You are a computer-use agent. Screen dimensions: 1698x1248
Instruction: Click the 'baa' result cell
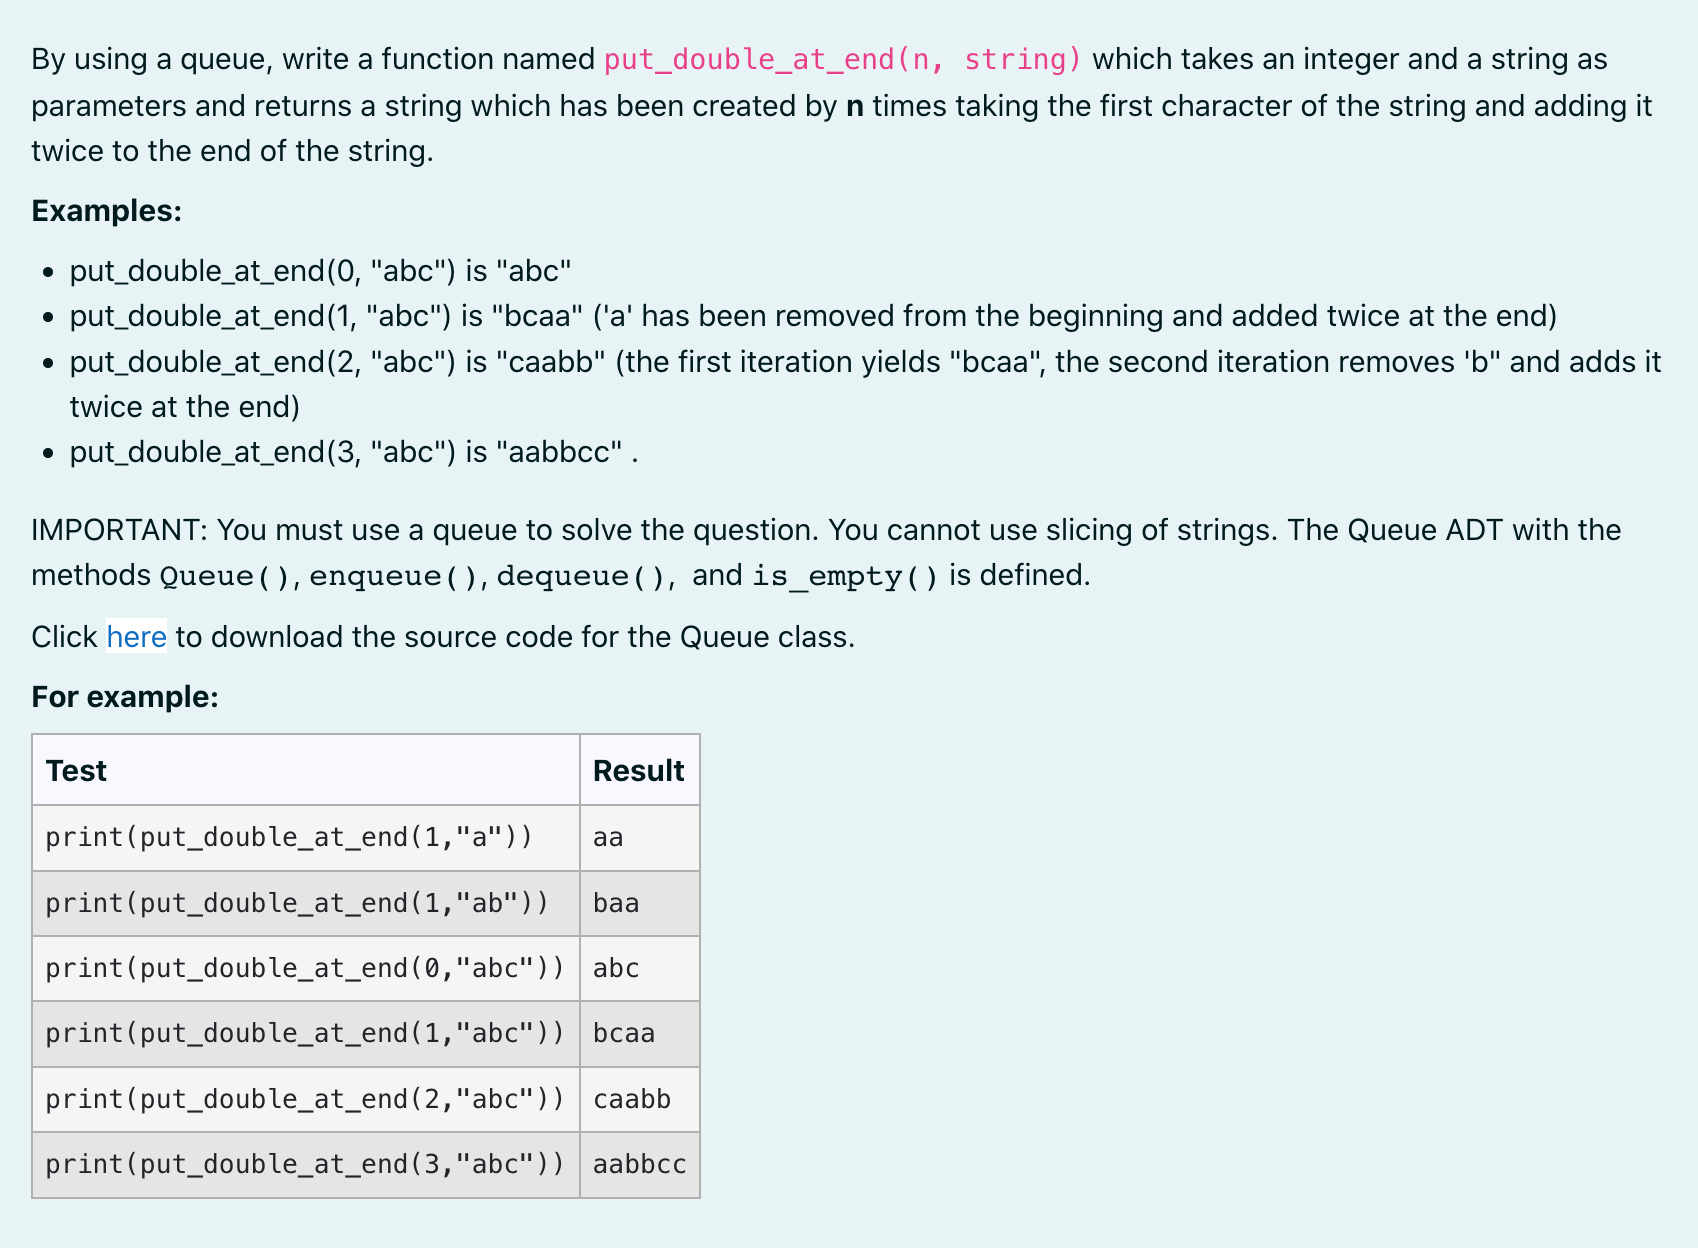pyautogui.click(x=616, y=903)
